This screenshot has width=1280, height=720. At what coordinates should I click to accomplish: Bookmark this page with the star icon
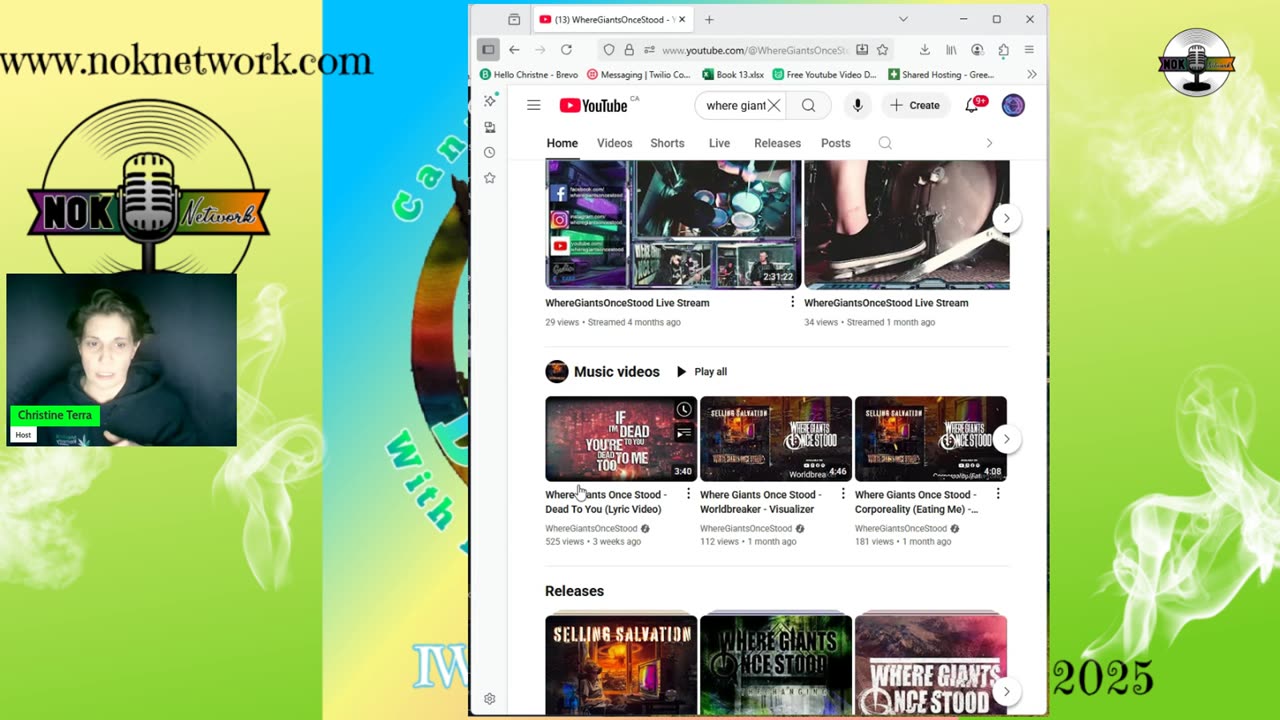tap(882, 49)
